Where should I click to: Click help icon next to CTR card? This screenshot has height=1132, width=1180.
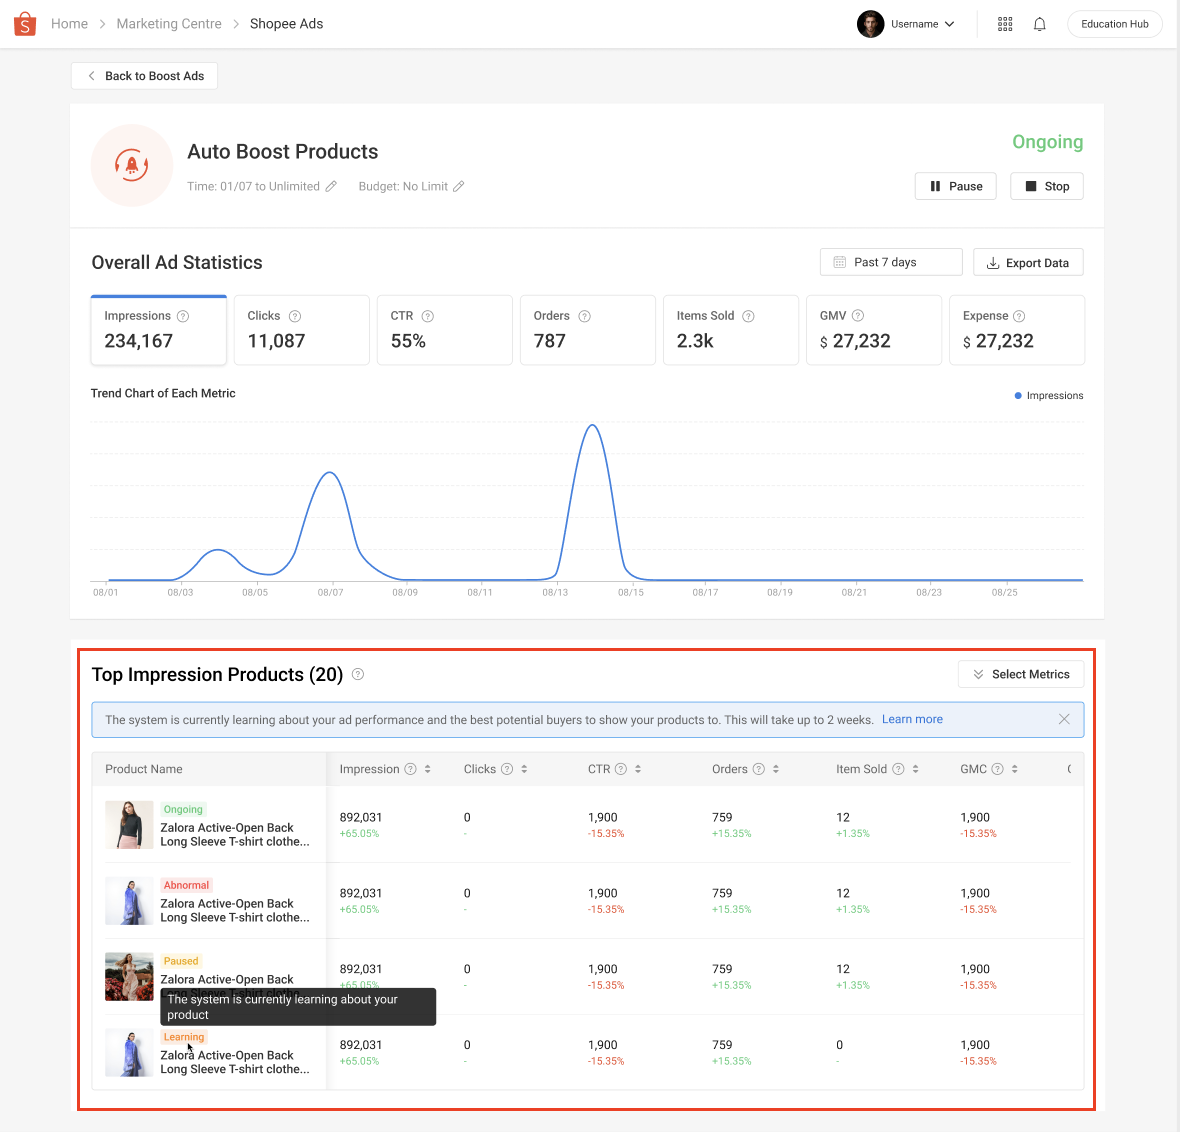coord(427,316)
